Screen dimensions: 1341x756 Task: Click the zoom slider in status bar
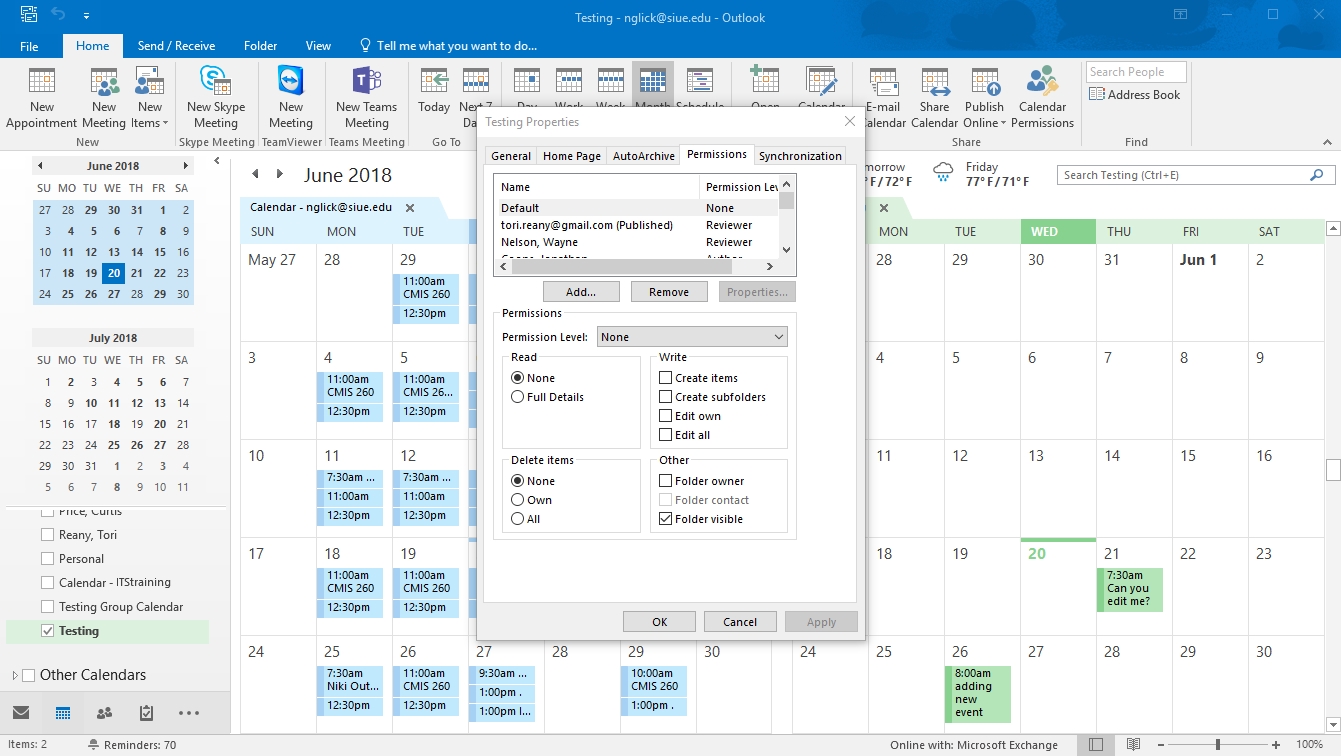pyautogui.click(x=1217, y=745)
